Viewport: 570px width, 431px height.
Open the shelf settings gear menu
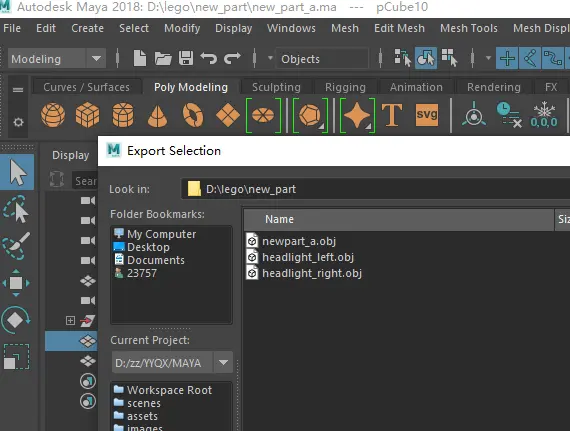18,122
